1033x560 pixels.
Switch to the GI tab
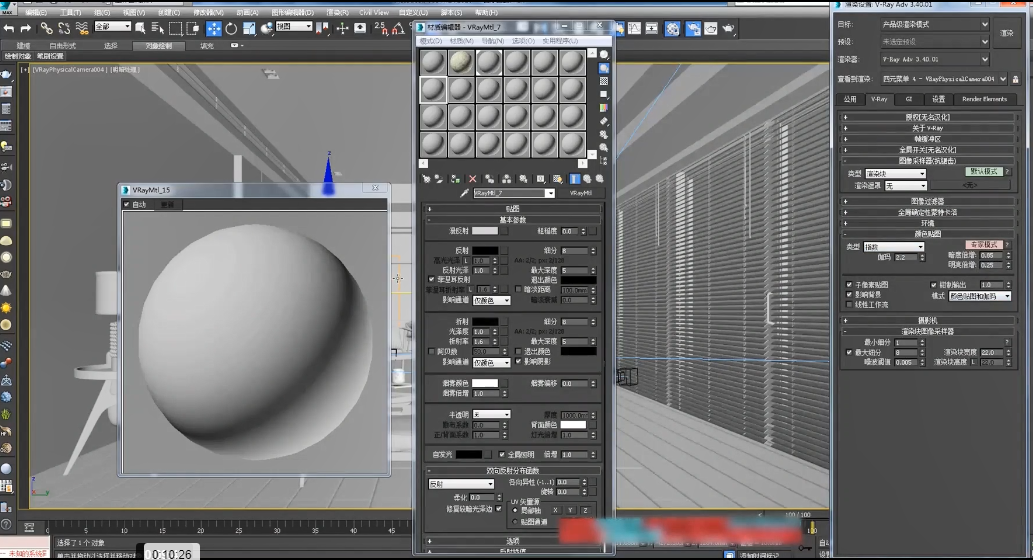click(x=908, y=99)
